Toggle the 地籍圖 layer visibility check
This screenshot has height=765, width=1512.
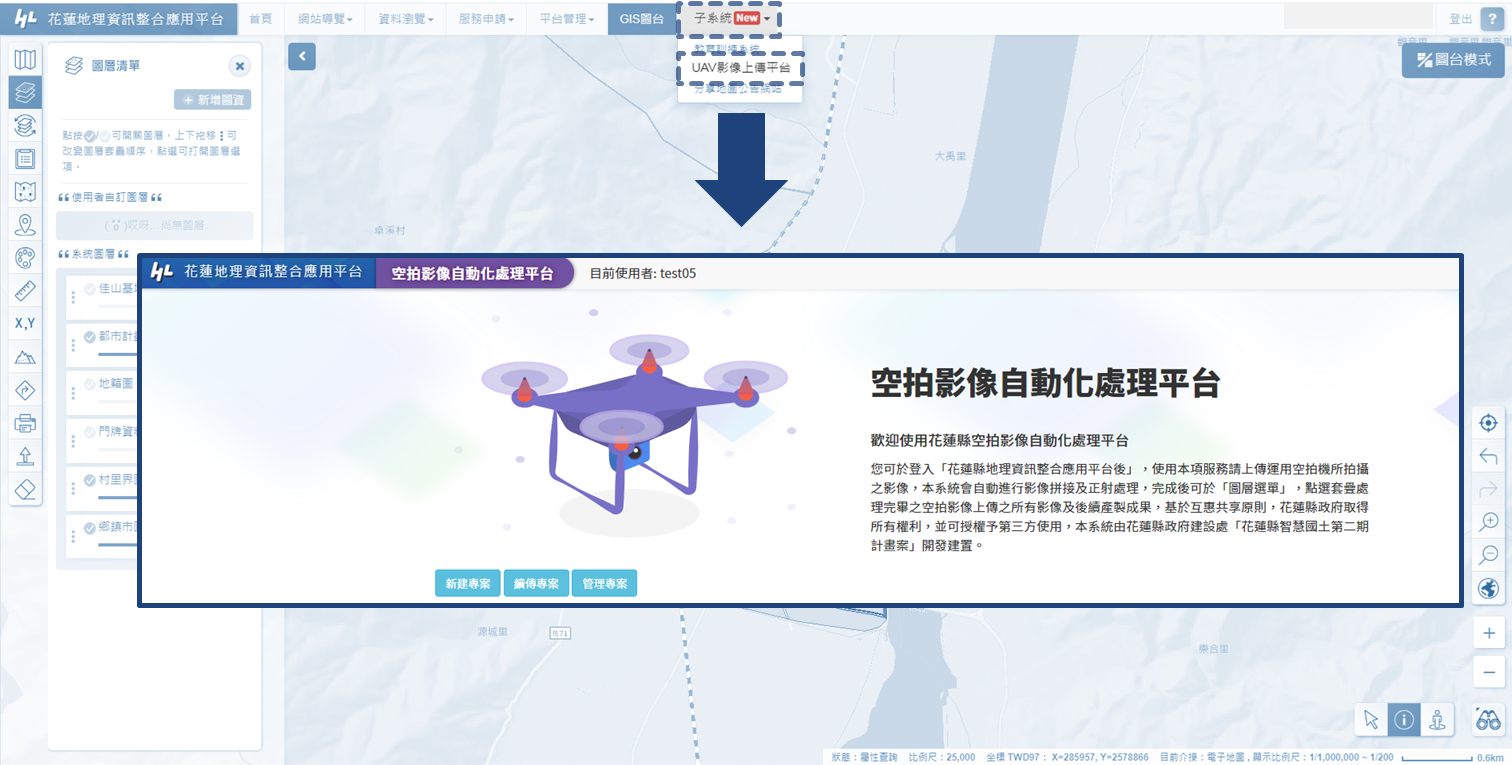[90, 384]
